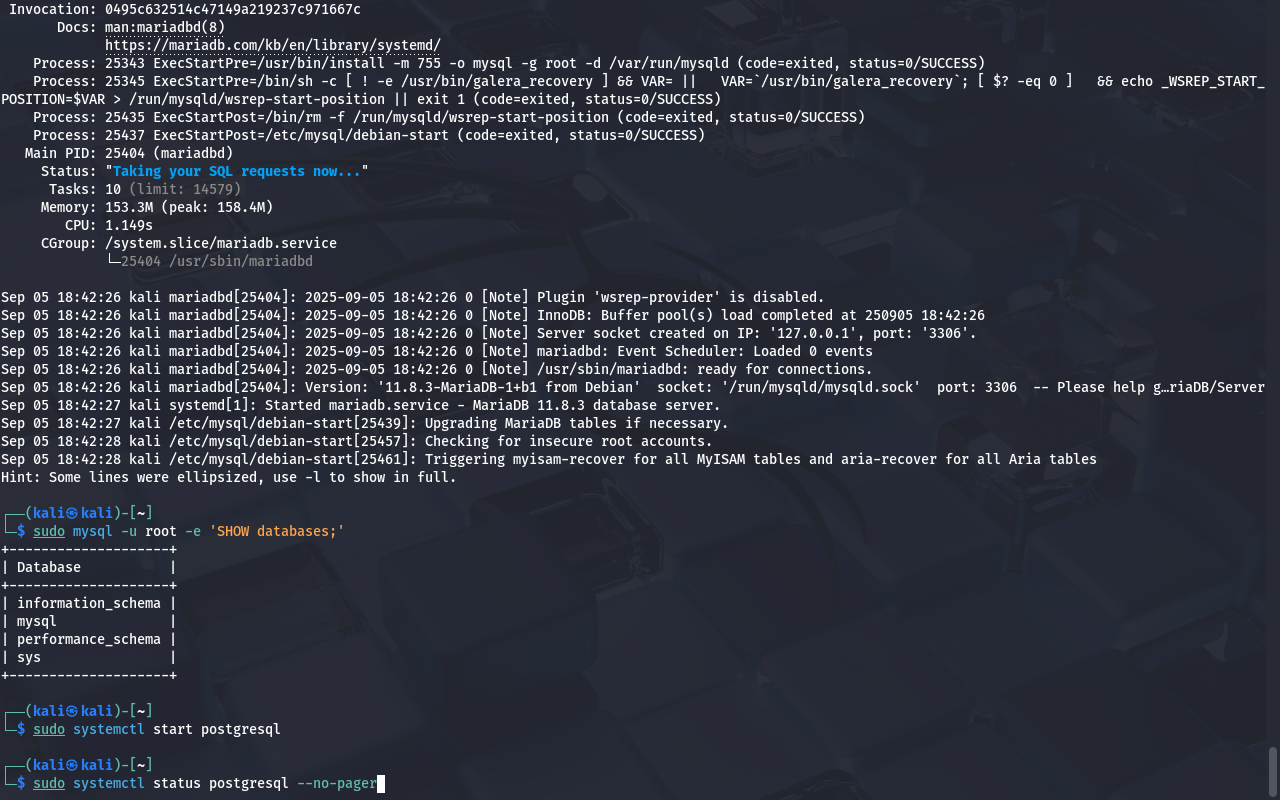Select the 'Taking your SQL requests now...' status
Viewport: 1280px width, 800px height.
click(x=237, y=171)
